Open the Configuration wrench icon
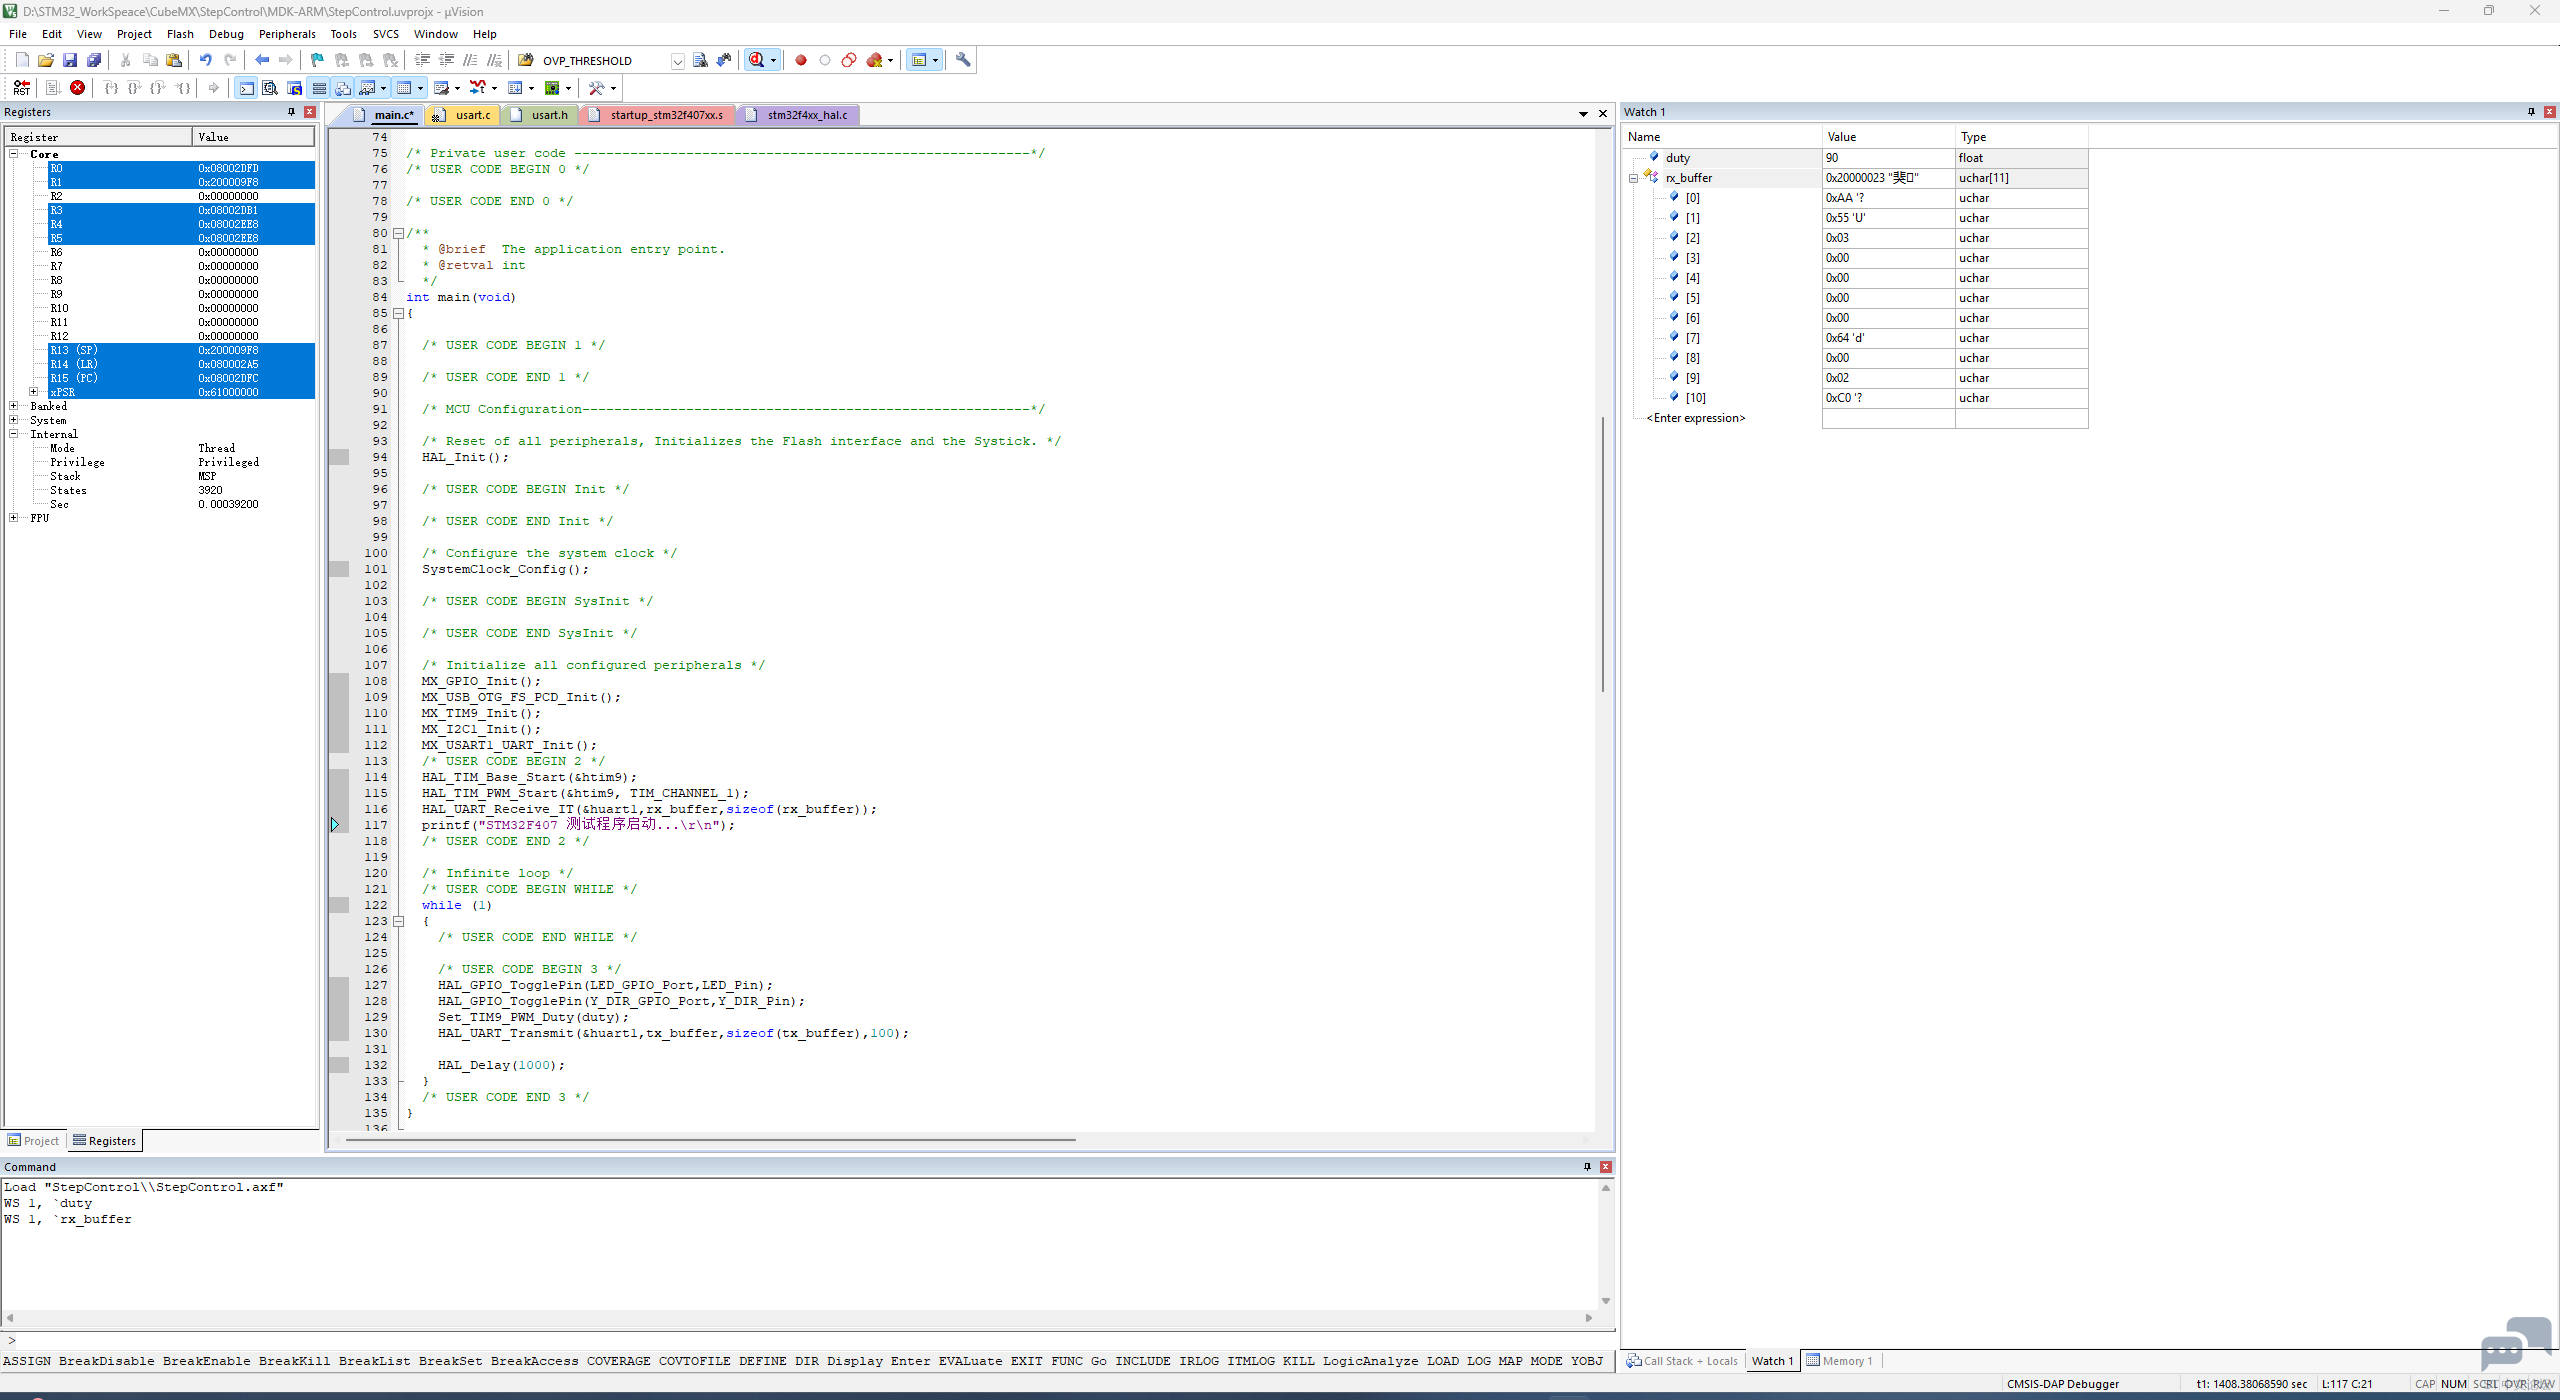 (x=962, y=60)
